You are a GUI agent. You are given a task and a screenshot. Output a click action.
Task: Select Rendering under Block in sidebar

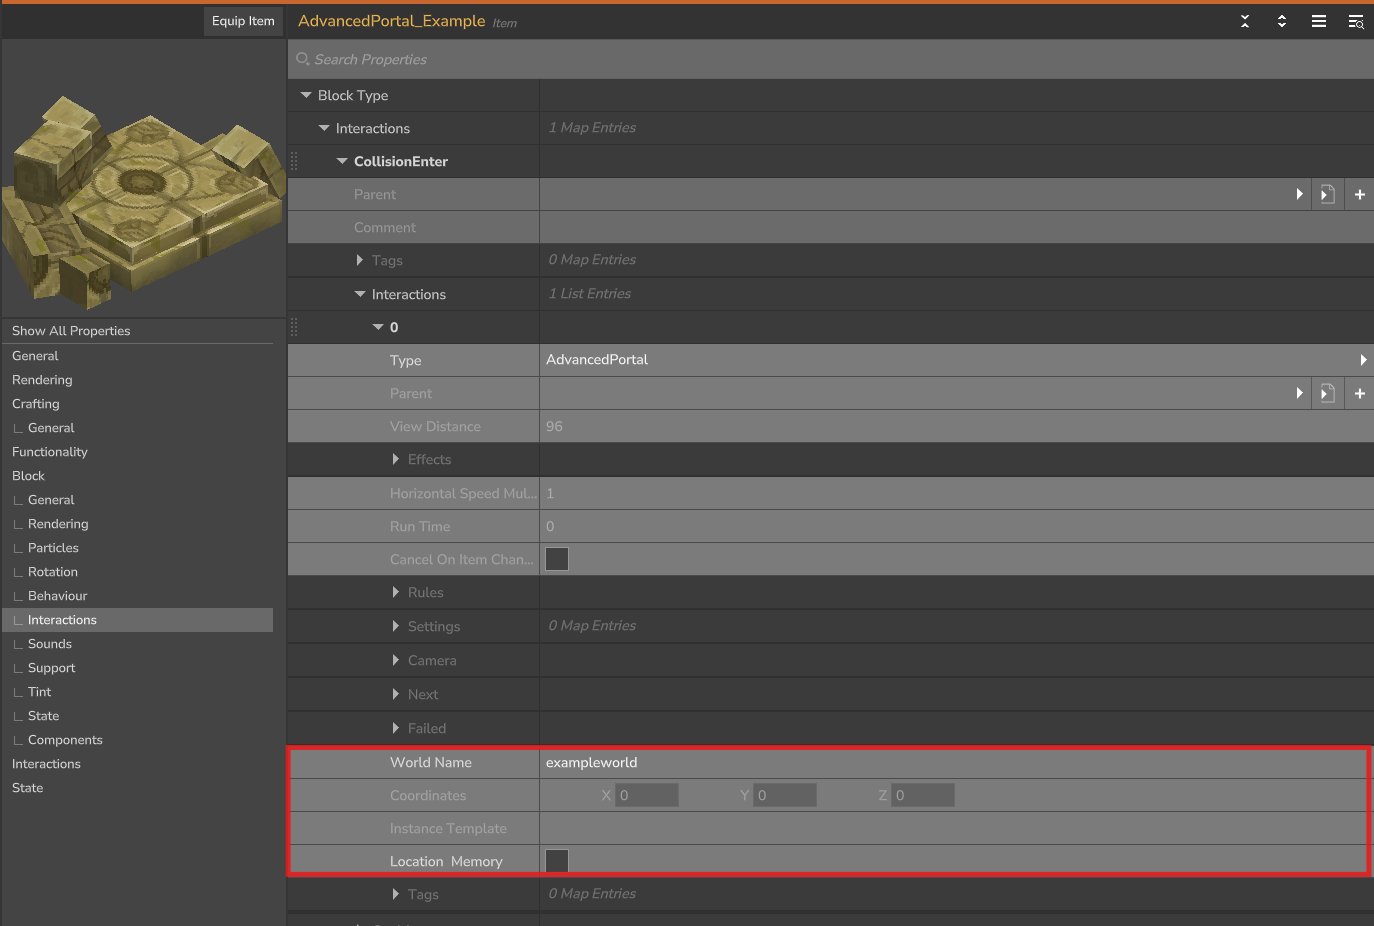pyautogui.click(x=58, y=524)
